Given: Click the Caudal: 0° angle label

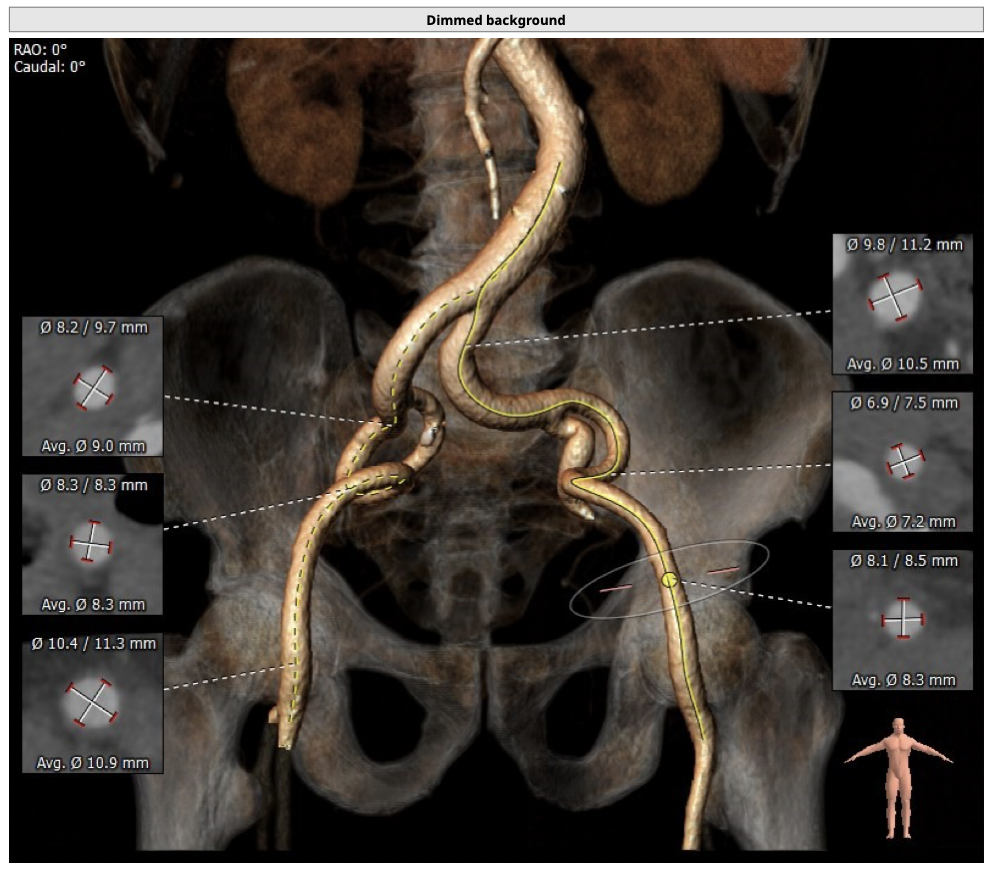Looking at the screenshot, I should (x=50, y=66).
